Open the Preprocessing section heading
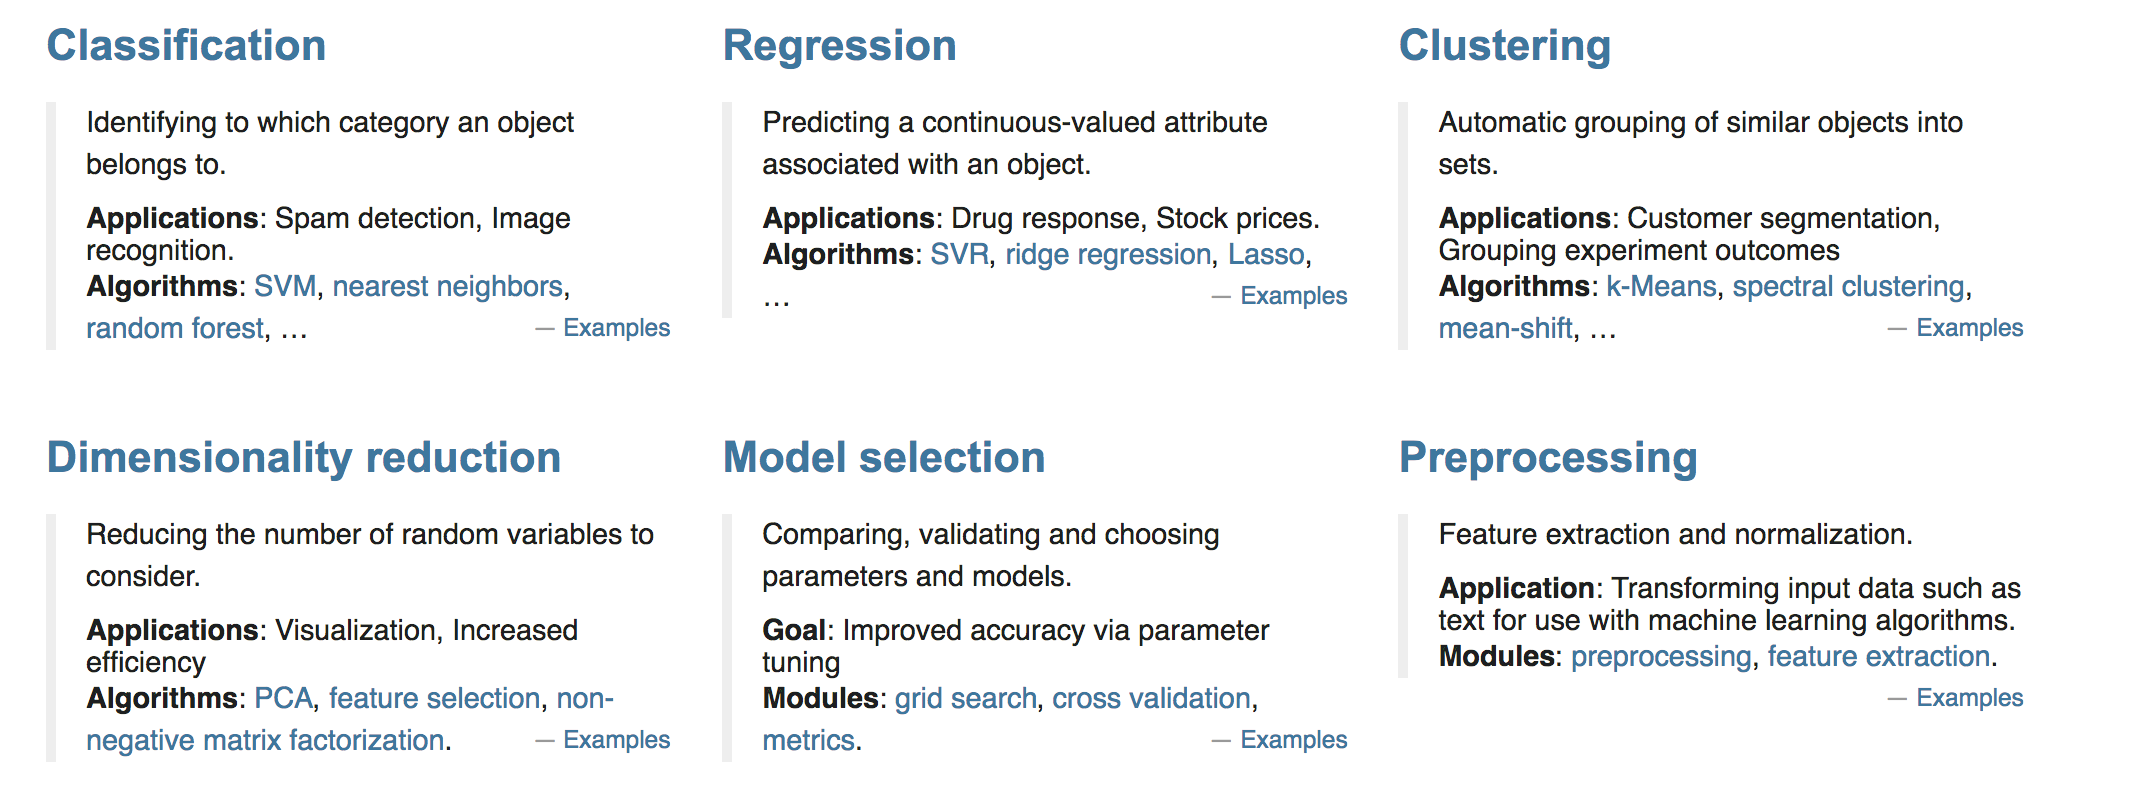This screenshot has width=2154, height=802. [x=1548, y=458]
